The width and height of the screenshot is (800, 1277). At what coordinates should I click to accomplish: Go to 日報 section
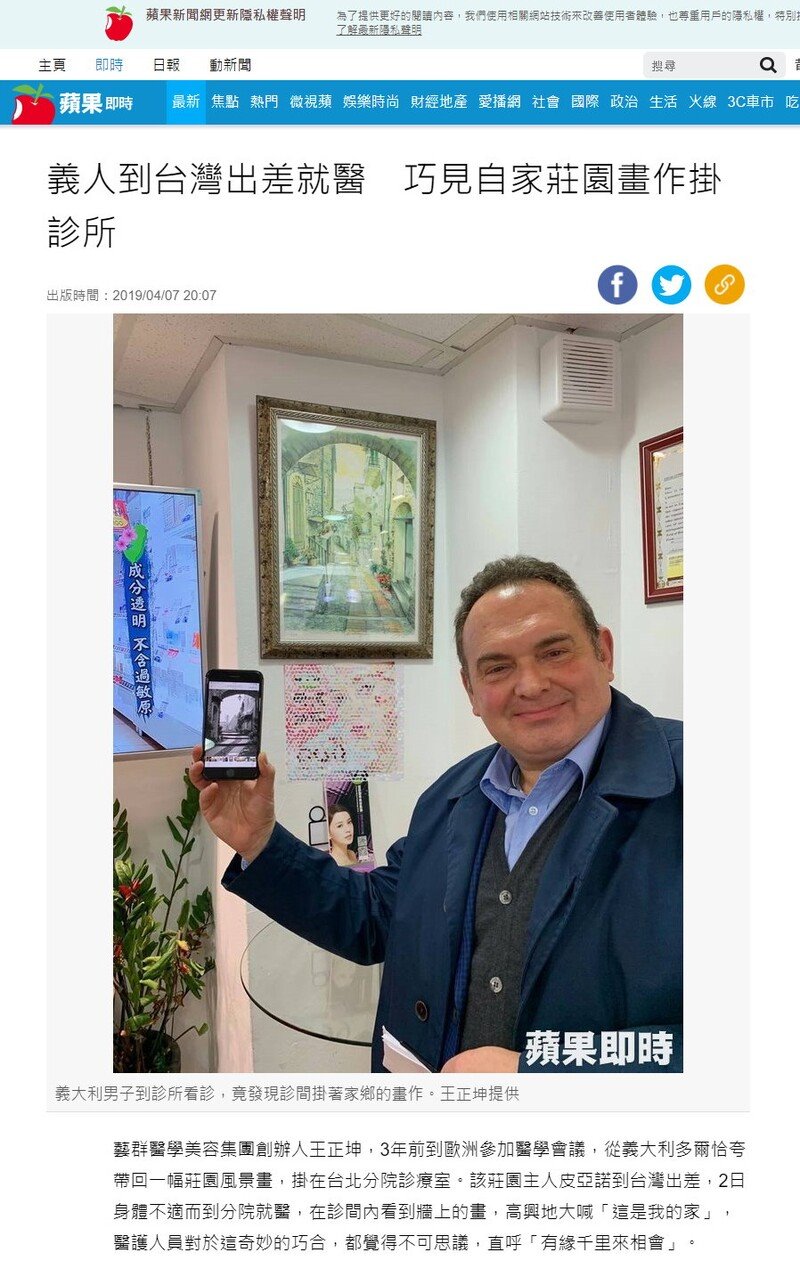point(166,65)
